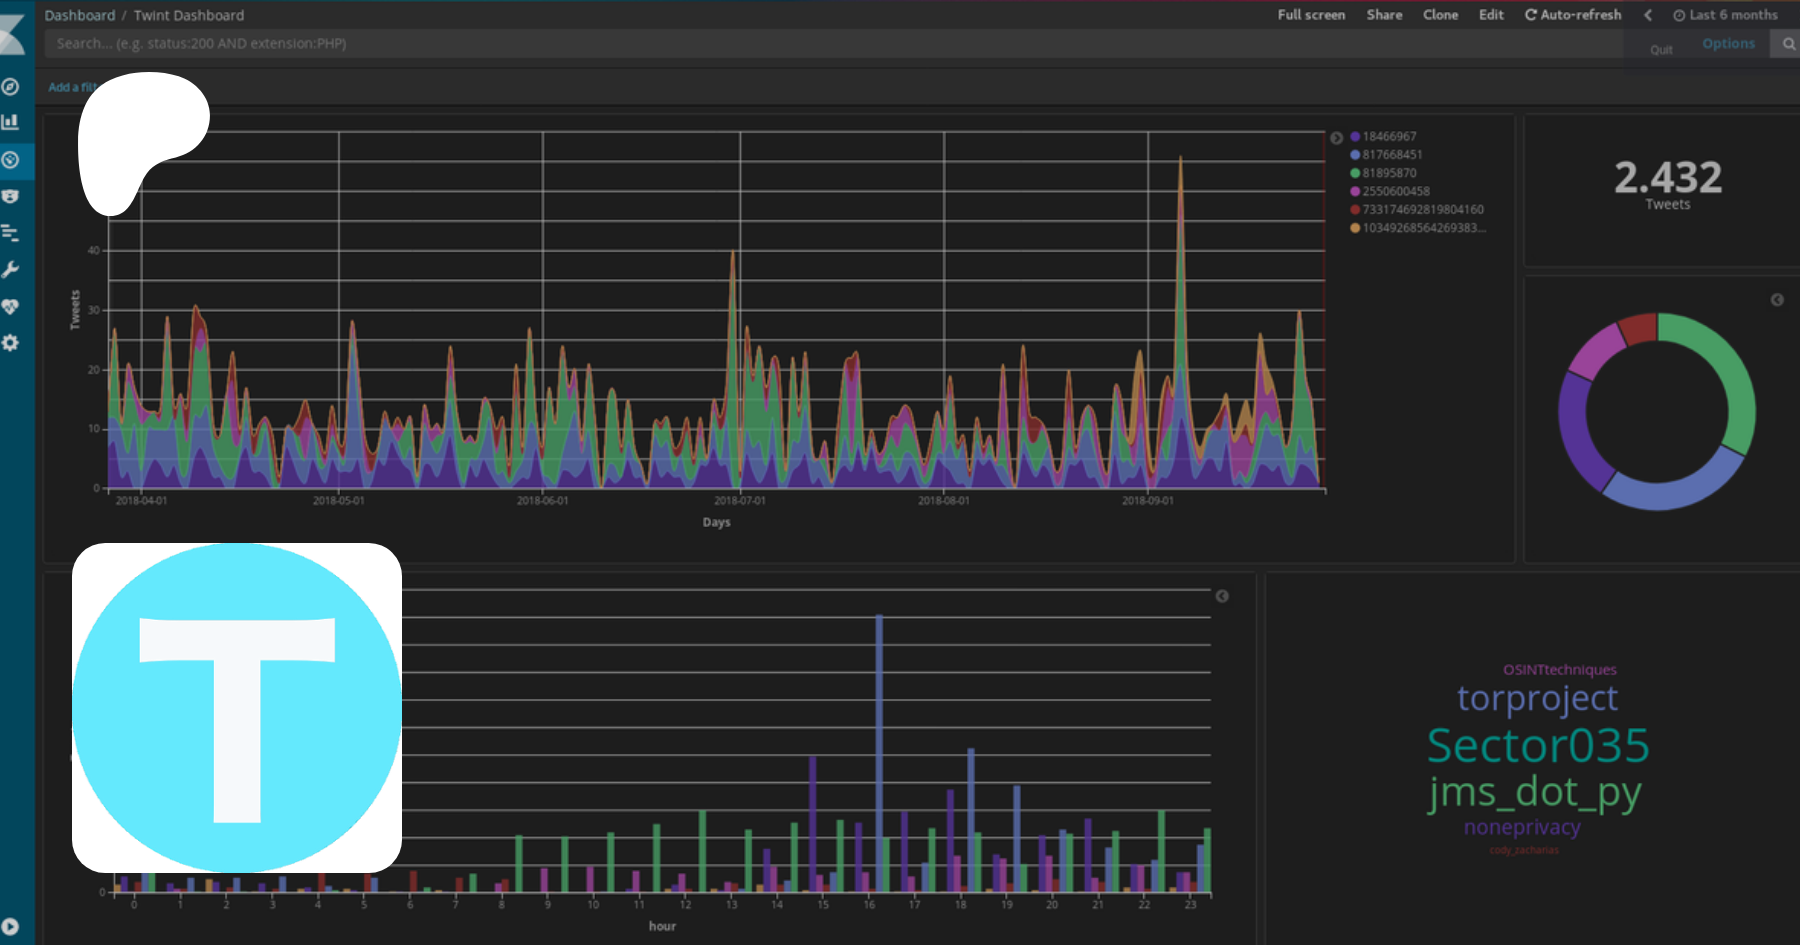Open Monitoring via the heartbeat sidebar icon
The width and height of the screenshot is (1800, 945).
click(x=11, y=307)
